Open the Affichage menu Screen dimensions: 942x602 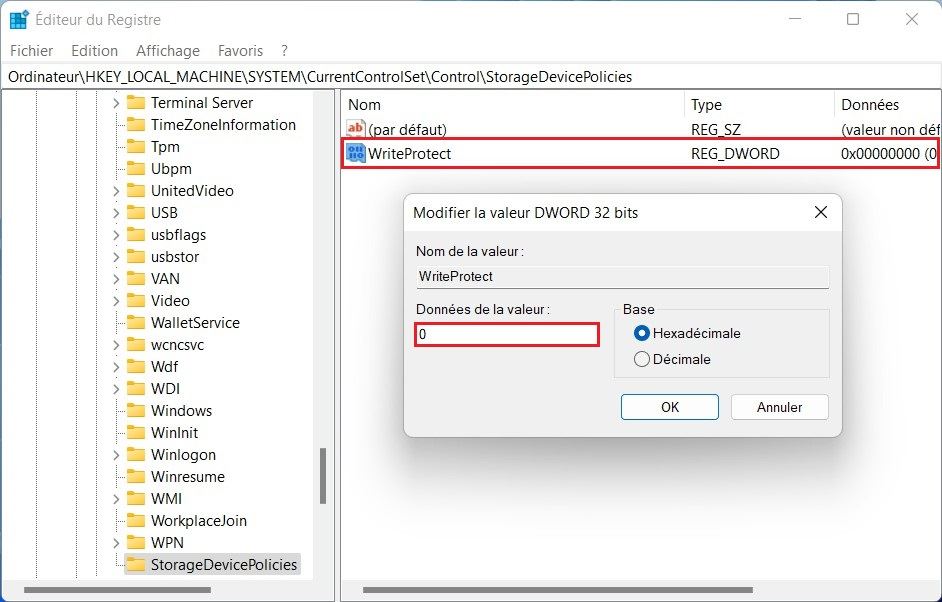[167, 50]
